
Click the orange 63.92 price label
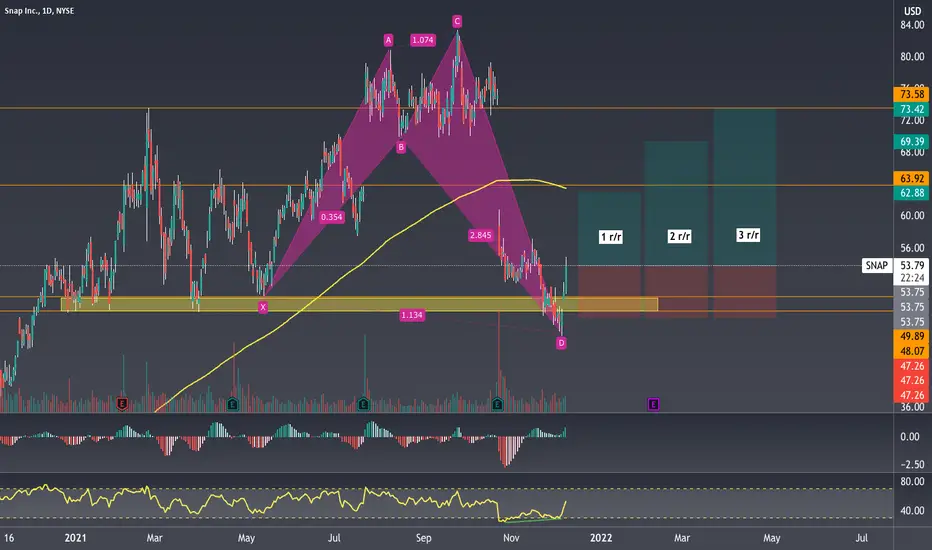pyautogui.click(x=912, y=178)
